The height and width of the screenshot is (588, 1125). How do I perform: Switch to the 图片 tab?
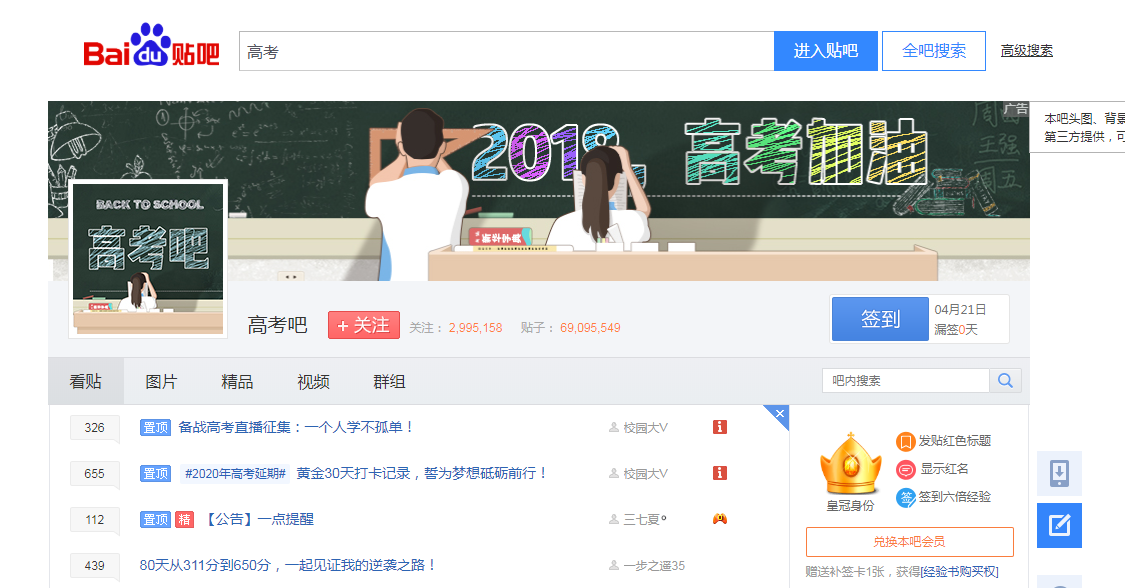click(161, 381)
